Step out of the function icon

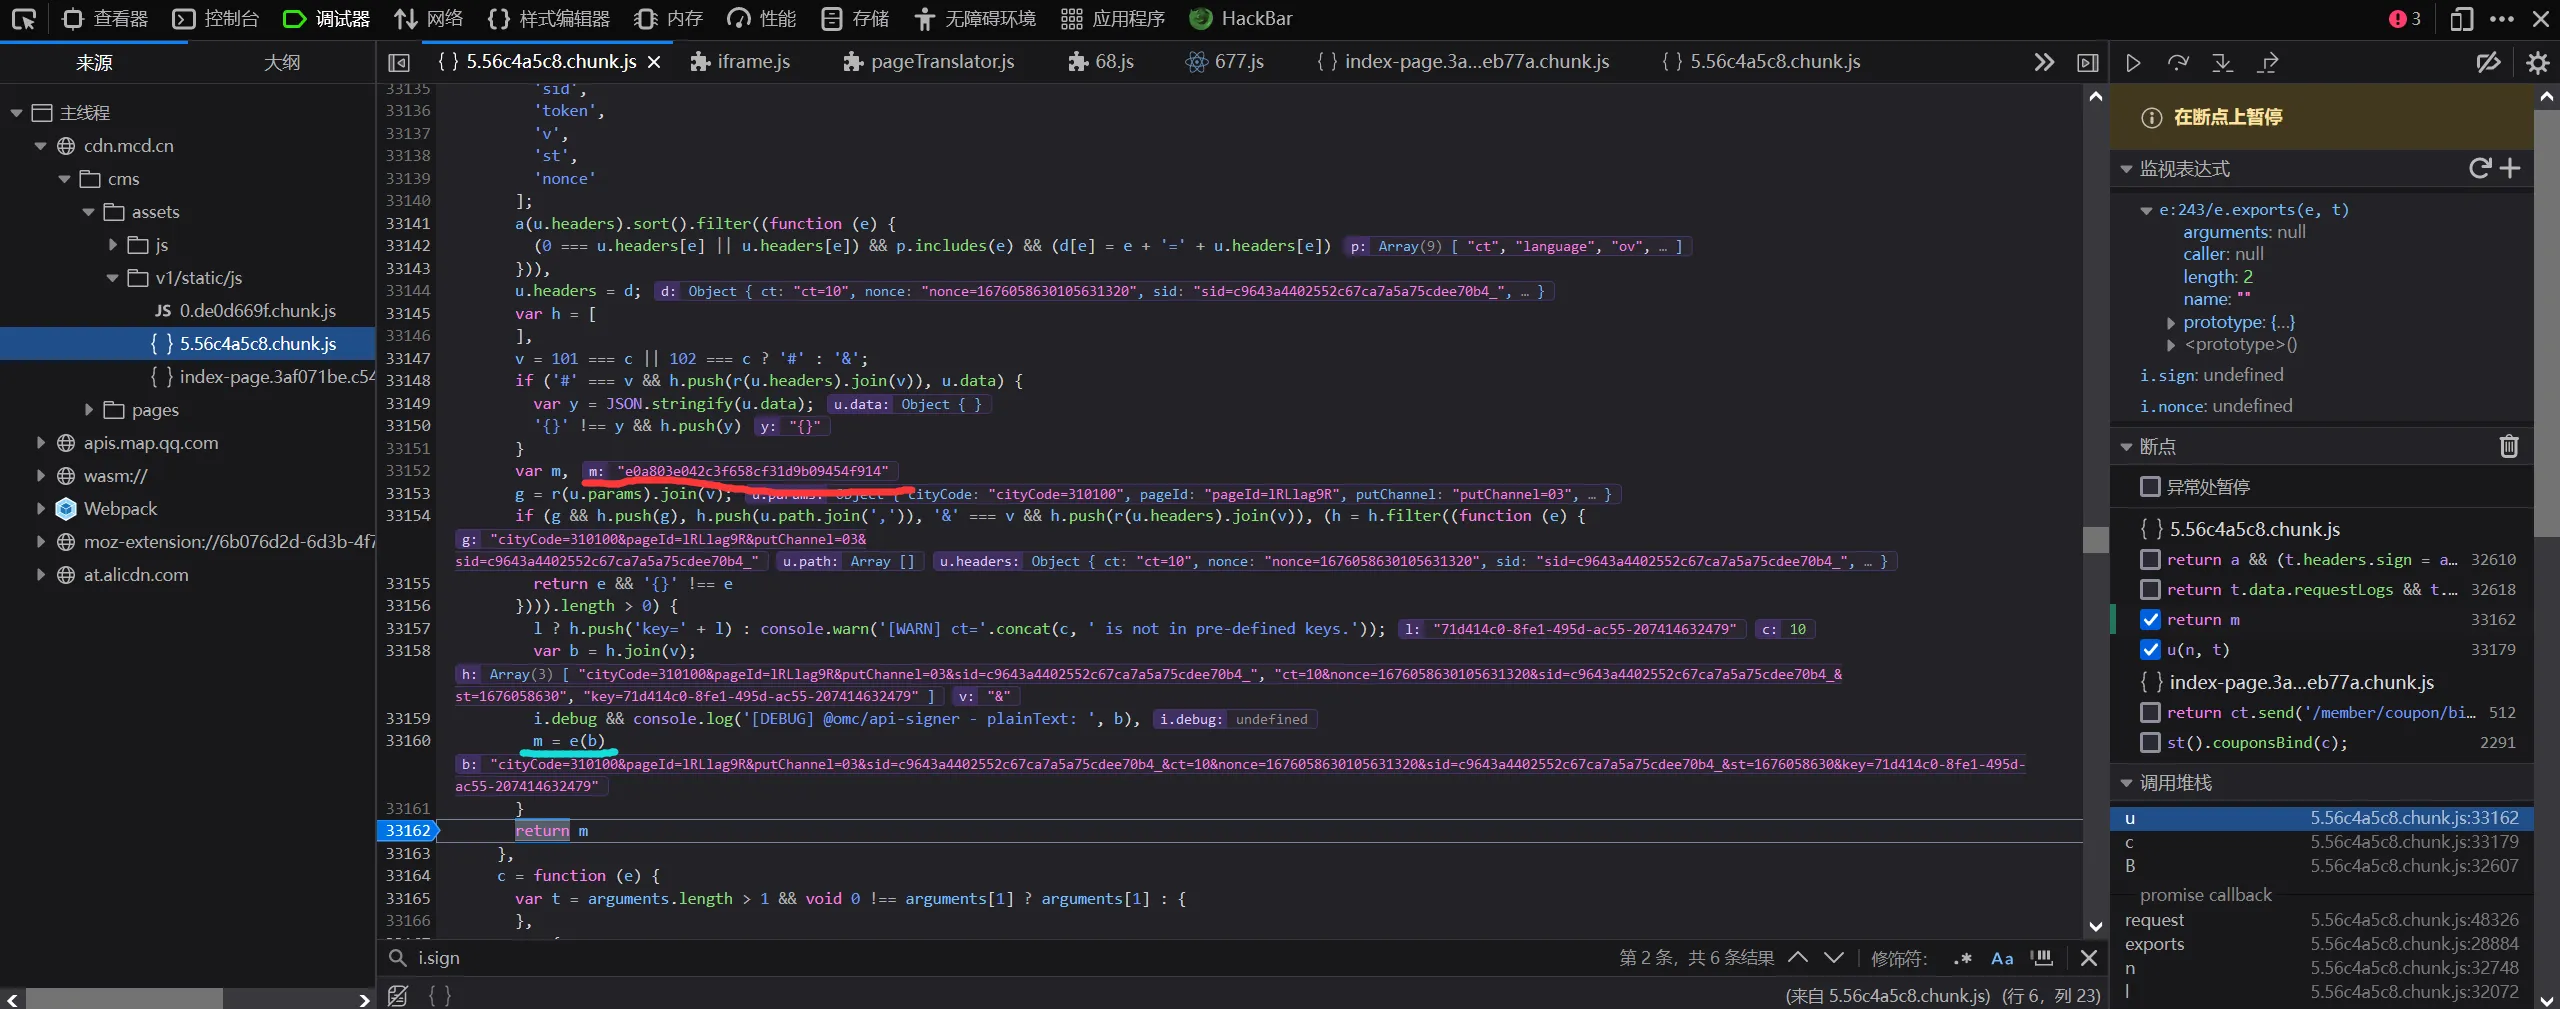tap(2268, 63)
